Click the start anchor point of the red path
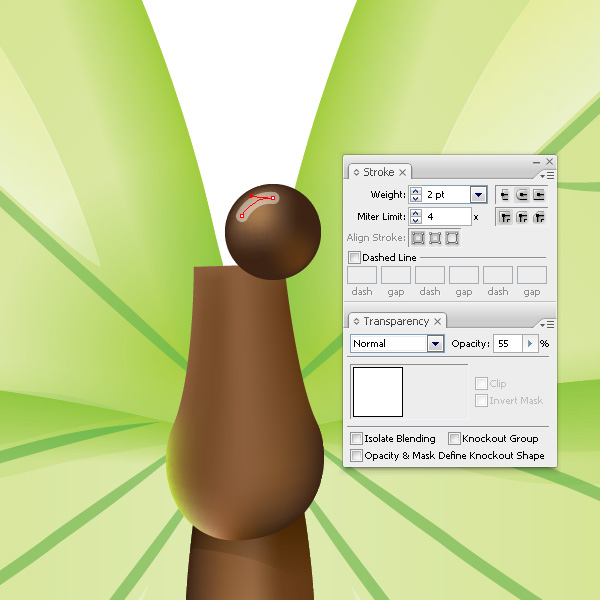The image size is (600, 600). (242, 216)
